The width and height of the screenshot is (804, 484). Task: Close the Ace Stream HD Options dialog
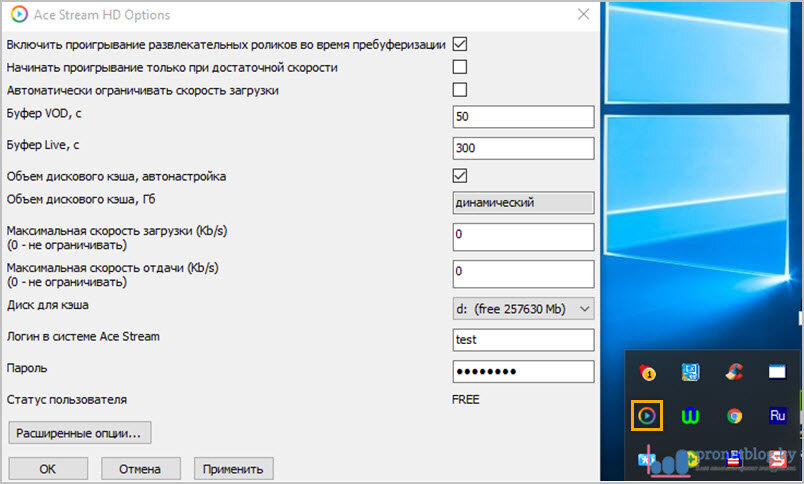(x=584, y=14)
